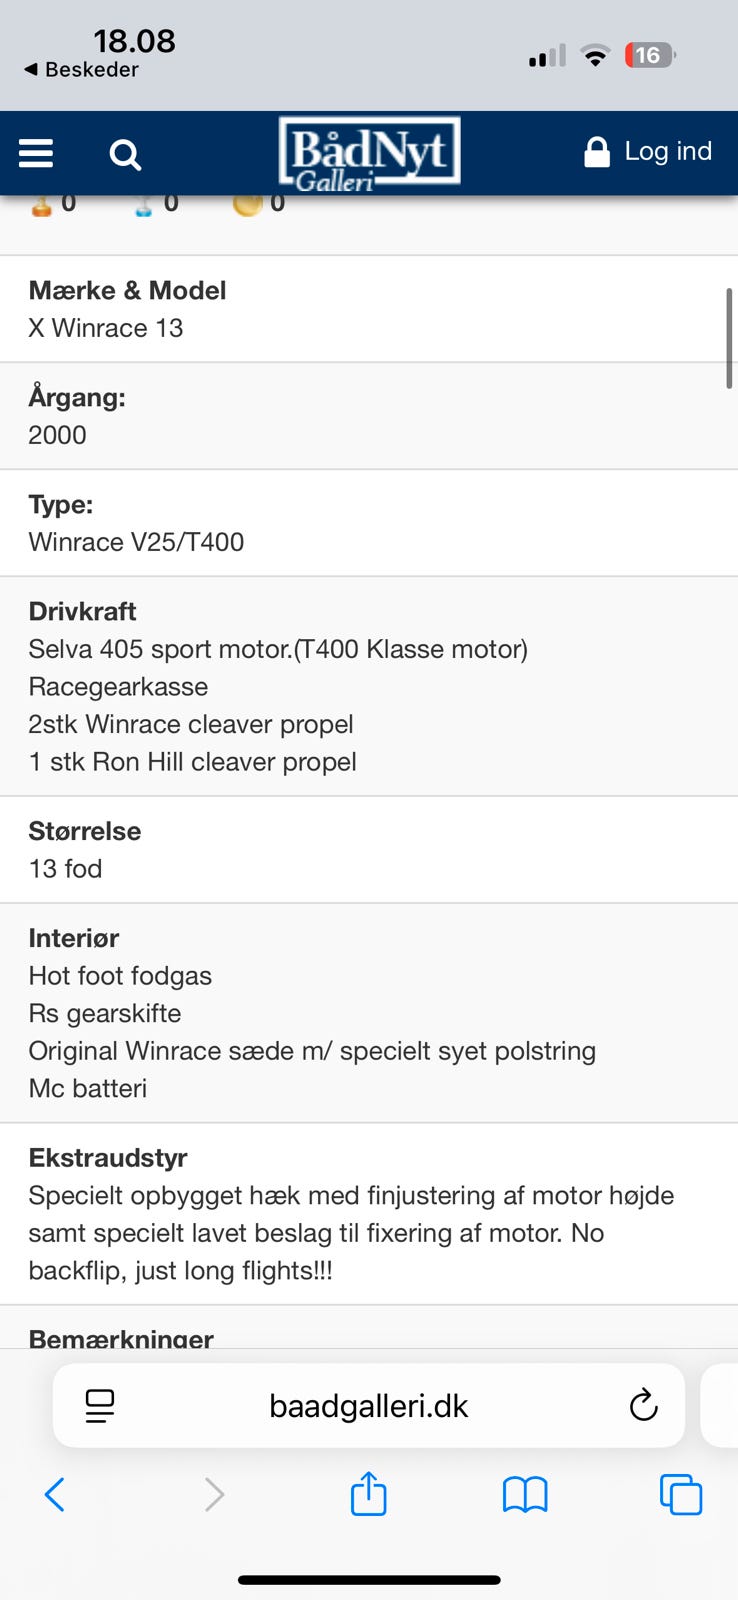
Task: Tap the battery indicator in status bar
Action: [x=649, y=55]
